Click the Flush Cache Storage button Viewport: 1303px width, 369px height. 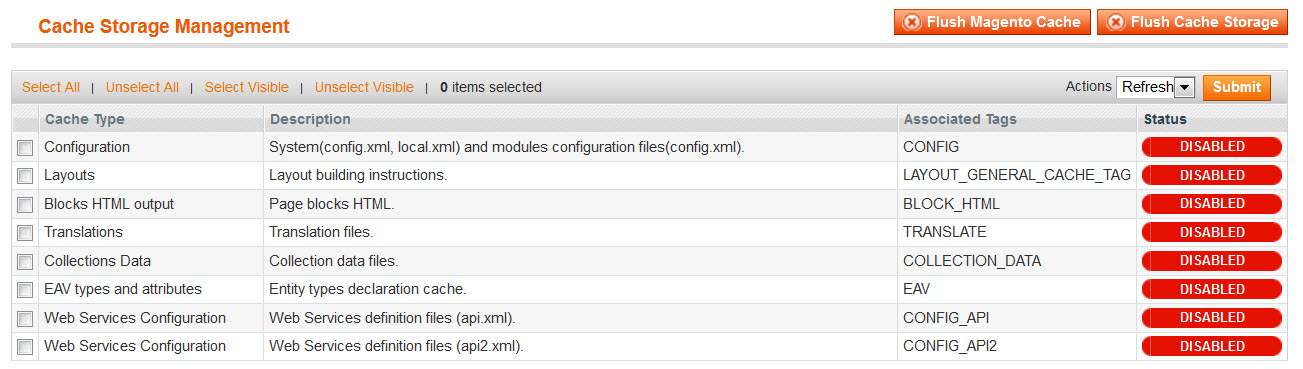coord(1192,22)
